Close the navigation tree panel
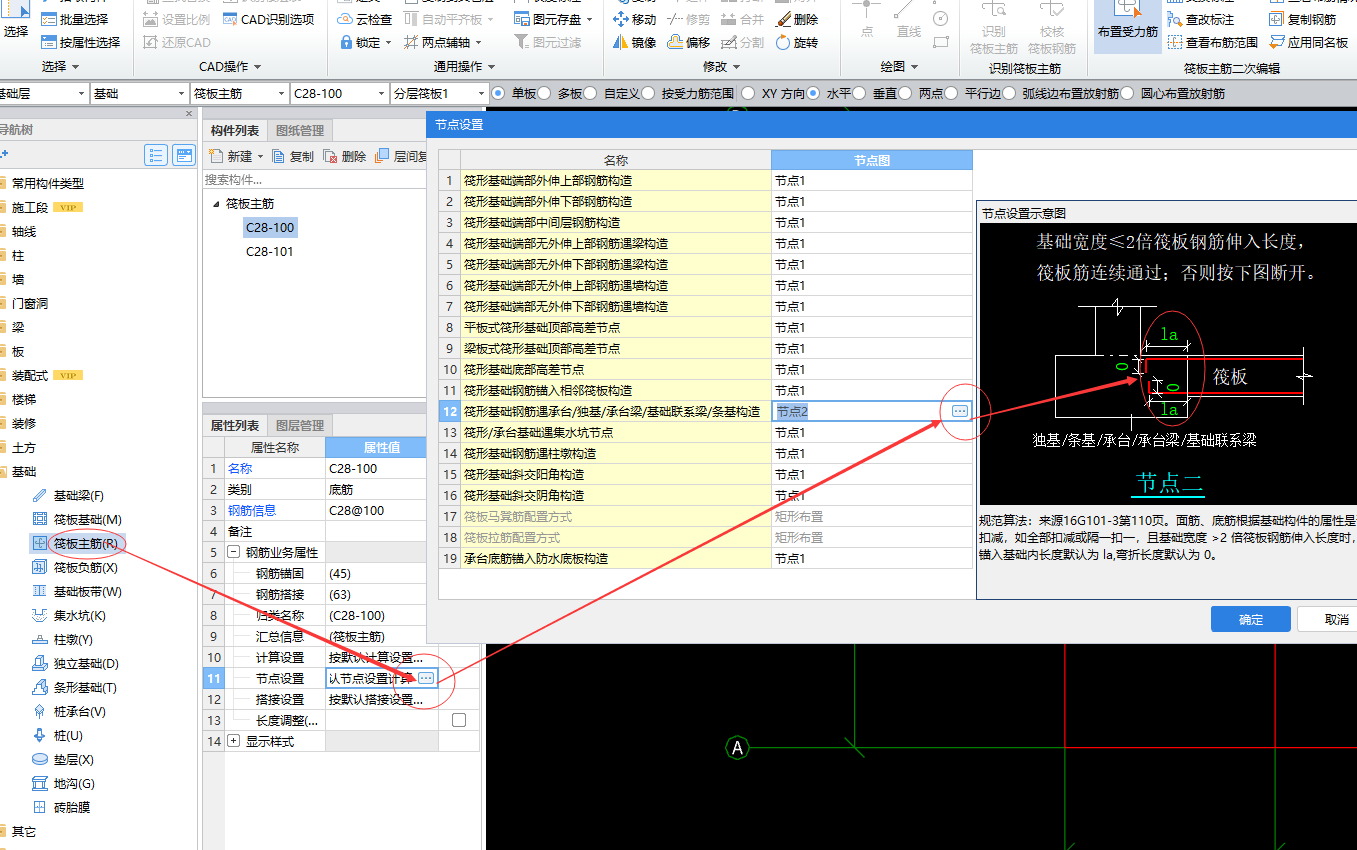This screenshot has width=1357, height=850. coord(190,113)
